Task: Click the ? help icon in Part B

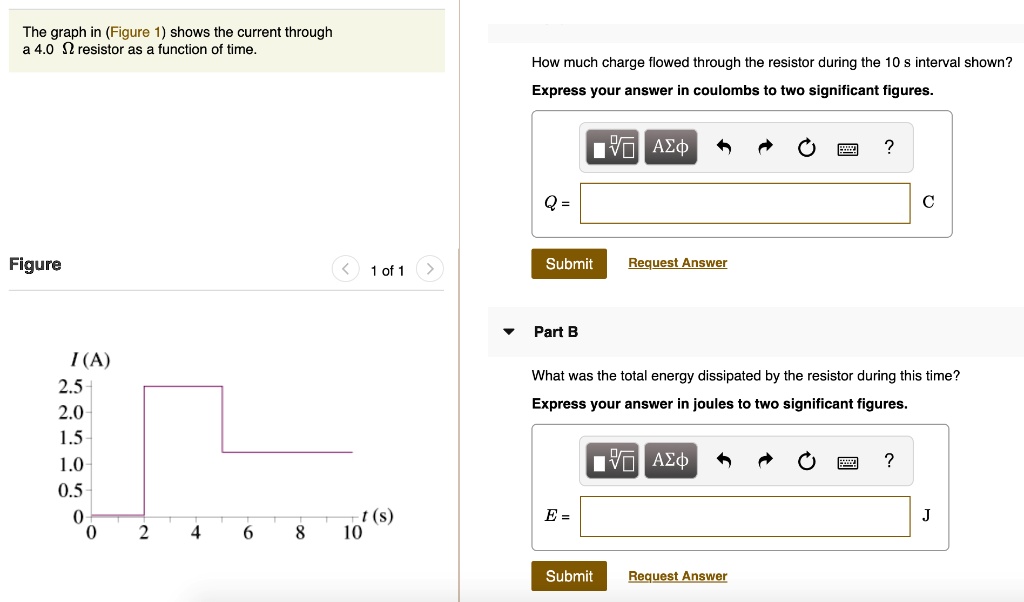Action: point(888,460)
